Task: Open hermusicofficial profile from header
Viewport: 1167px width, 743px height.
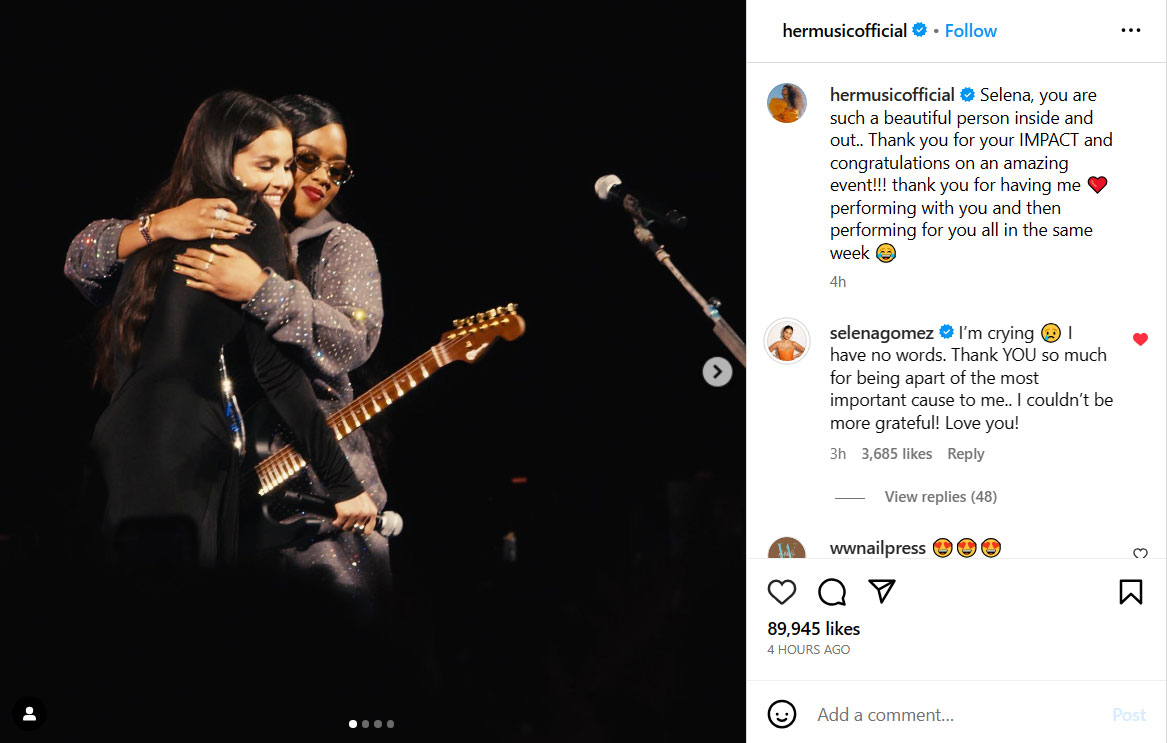Action: (x=844, y=31)
